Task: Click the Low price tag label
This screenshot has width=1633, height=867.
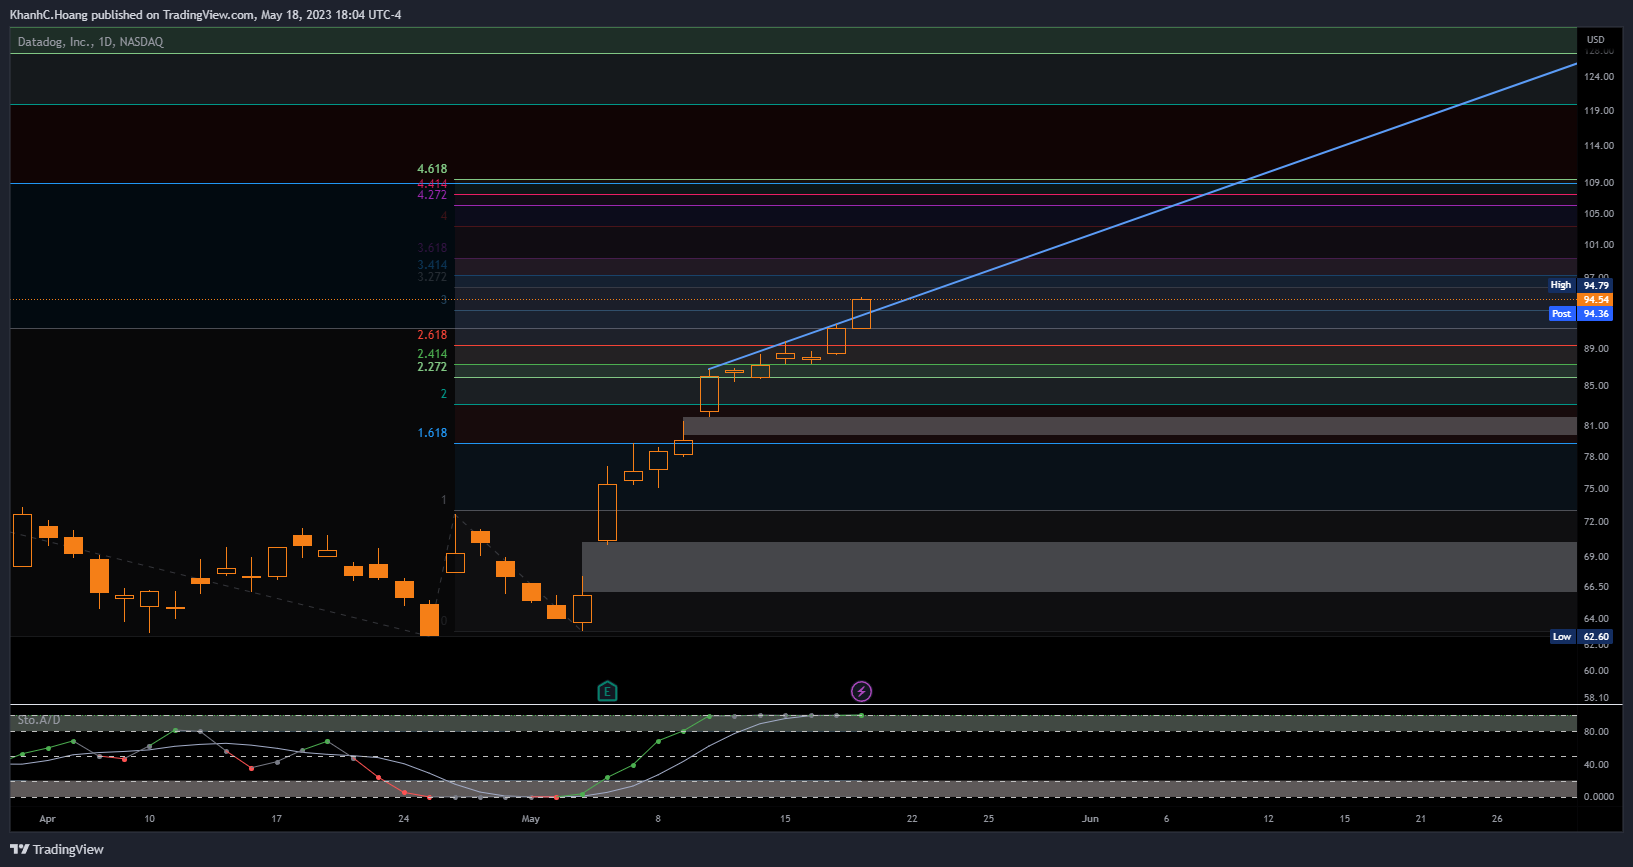Action: coord(1562,636)
